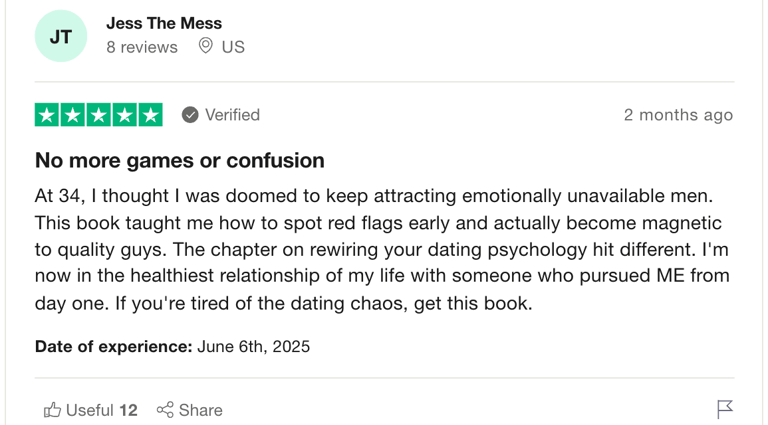Click the Date of experience label
768x425 pixels.
pyautogui.click(x=114, y=347)
